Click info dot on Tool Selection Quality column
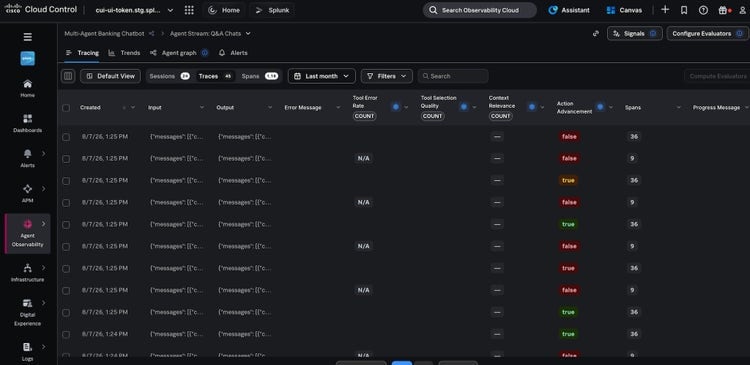This screenshot has width=750, height=365. [x=463, y=107]
